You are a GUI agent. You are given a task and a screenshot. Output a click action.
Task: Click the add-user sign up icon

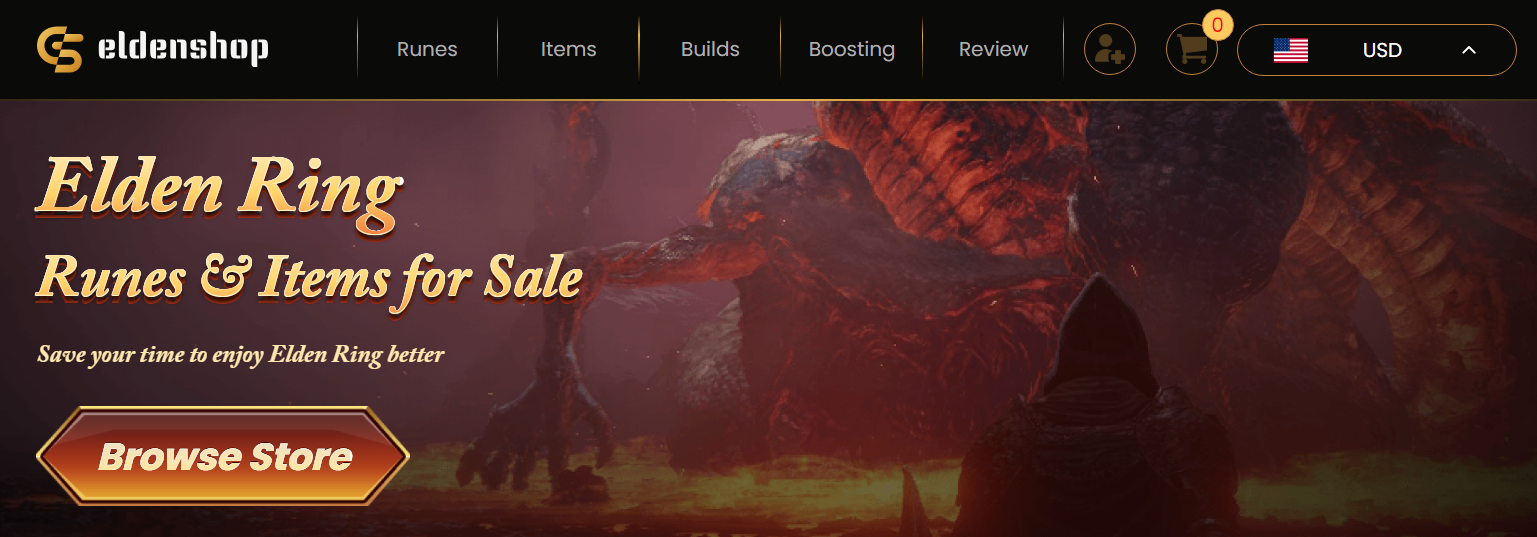click(x=1110, y=49)
